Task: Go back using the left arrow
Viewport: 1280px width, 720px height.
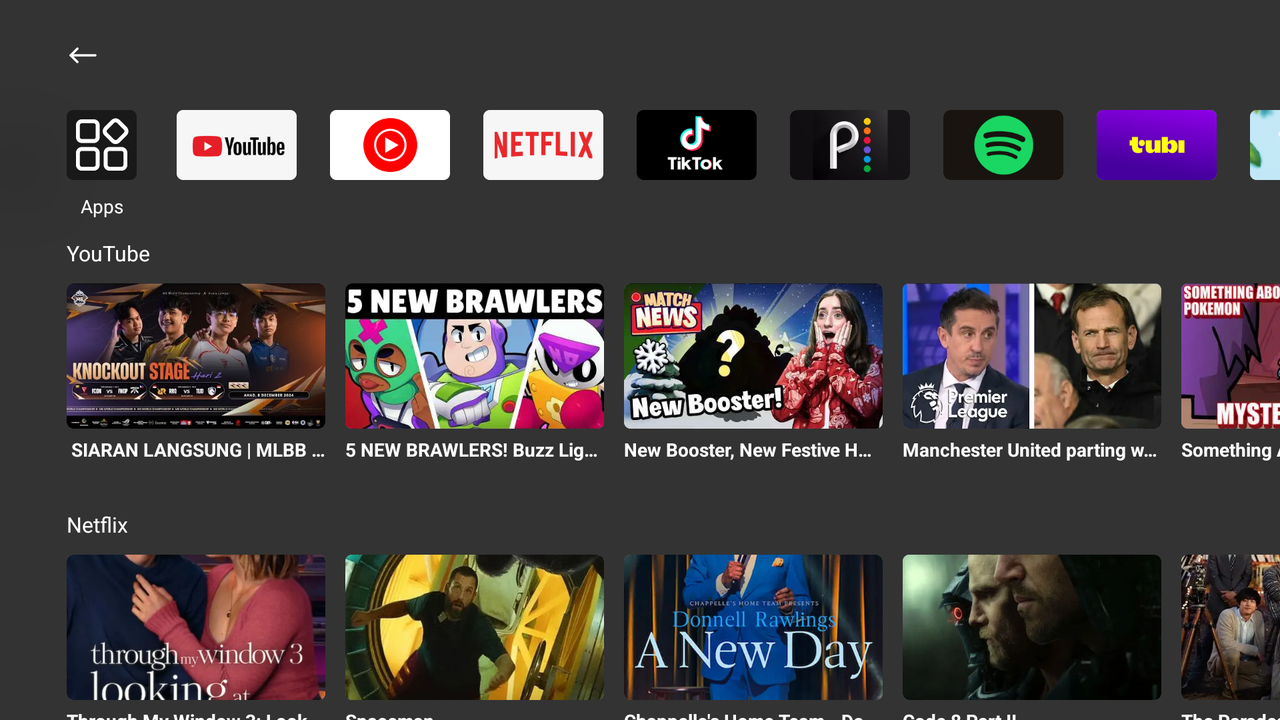Action: pos(83,56)
